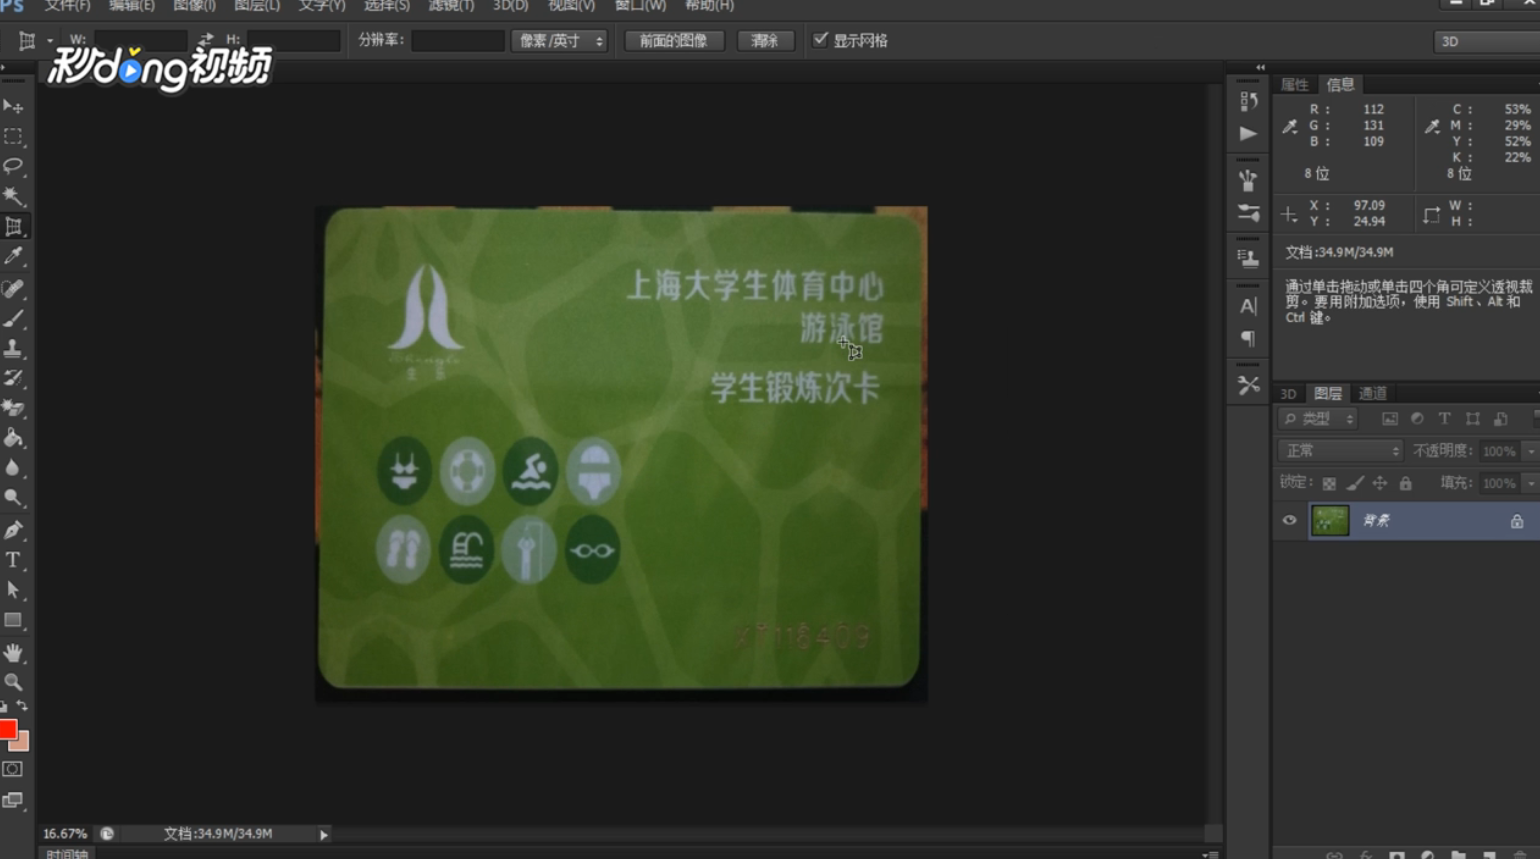Select the Horizontal Type tool
The height and width of the screenshot is (859, 1540).
click(13, 560)
